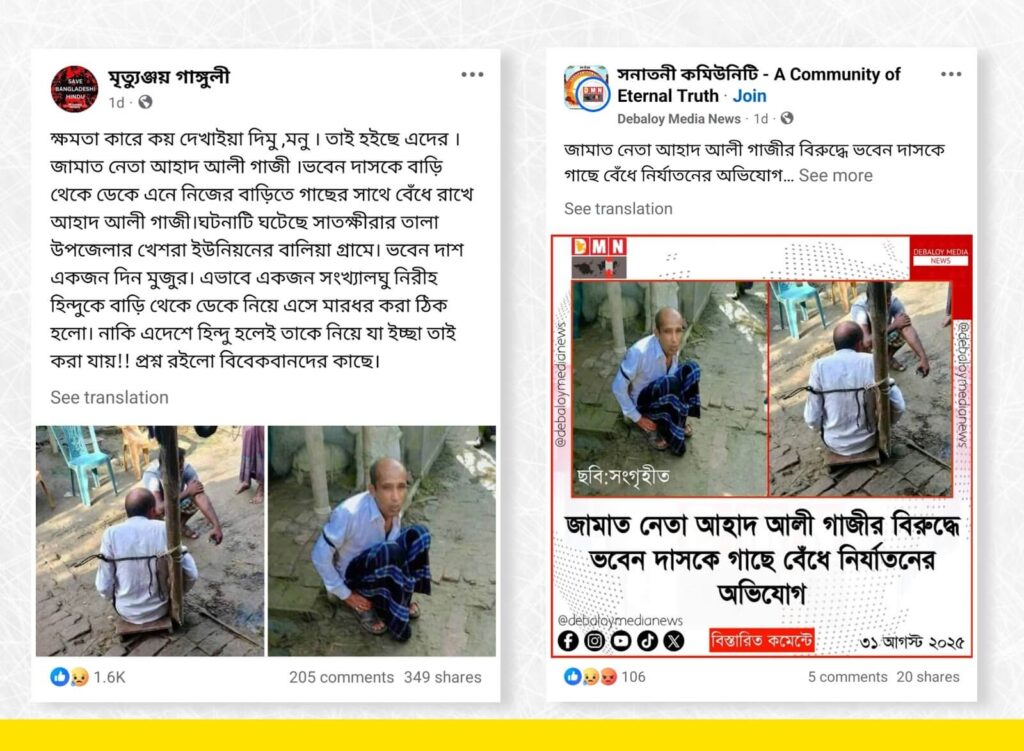The width and height of the screenshot is (1024, 751).
Task: Click the Instagram icon in news graphic
Action: point(594,641)
